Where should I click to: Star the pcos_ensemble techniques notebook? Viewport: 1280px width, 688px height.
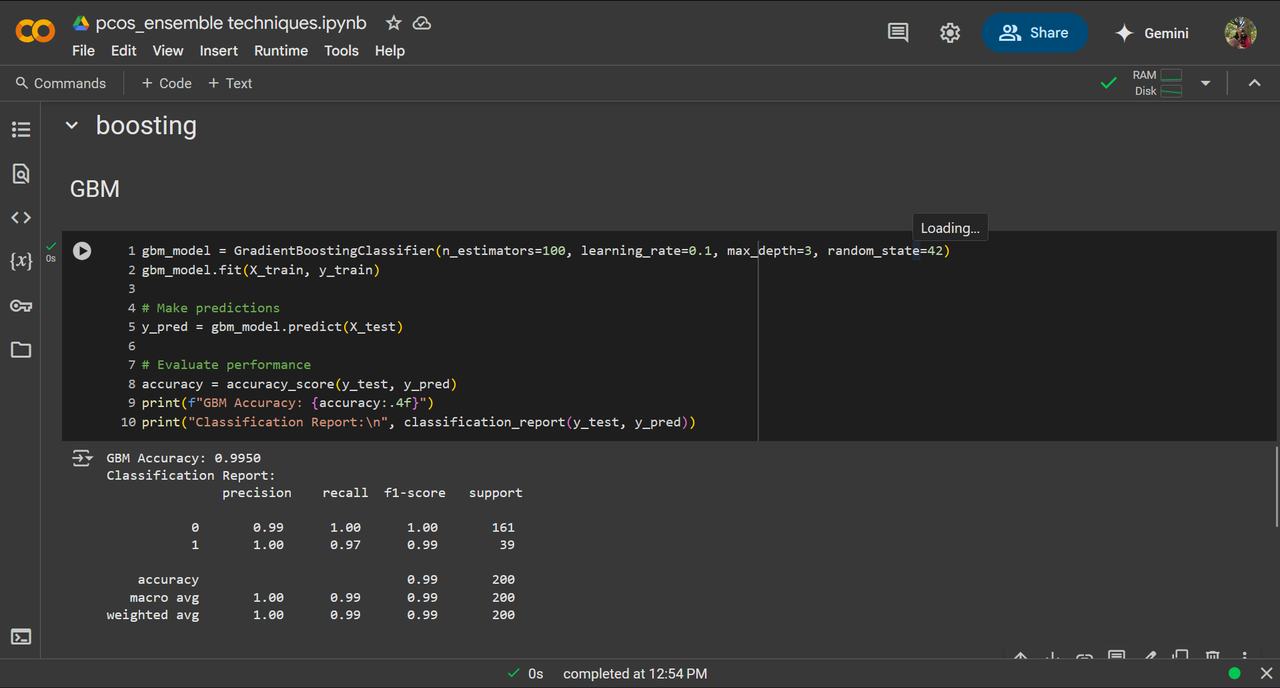coord(394,23)
